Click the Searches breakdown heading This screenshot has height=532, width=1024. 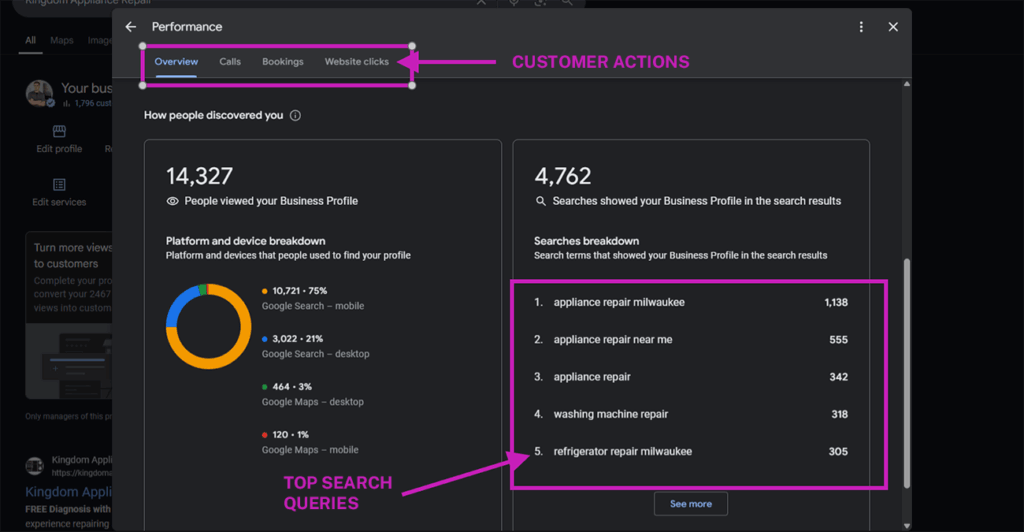coord(586,241)
